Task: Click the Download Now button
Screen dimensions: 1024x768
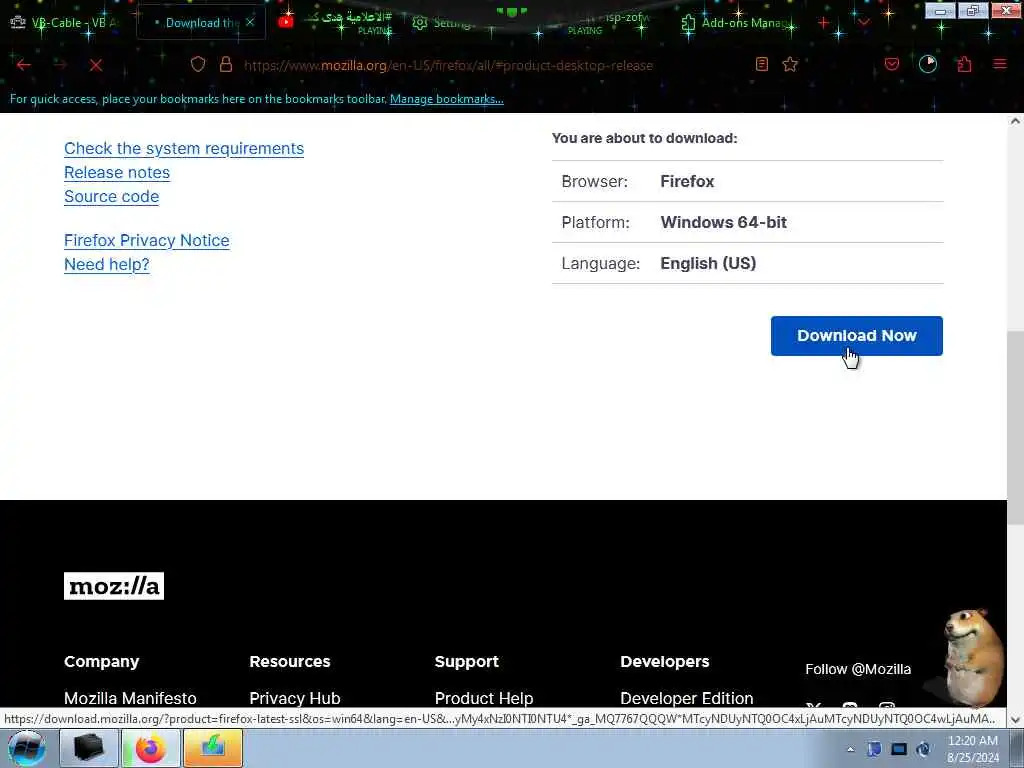Action: pos(857,336)
